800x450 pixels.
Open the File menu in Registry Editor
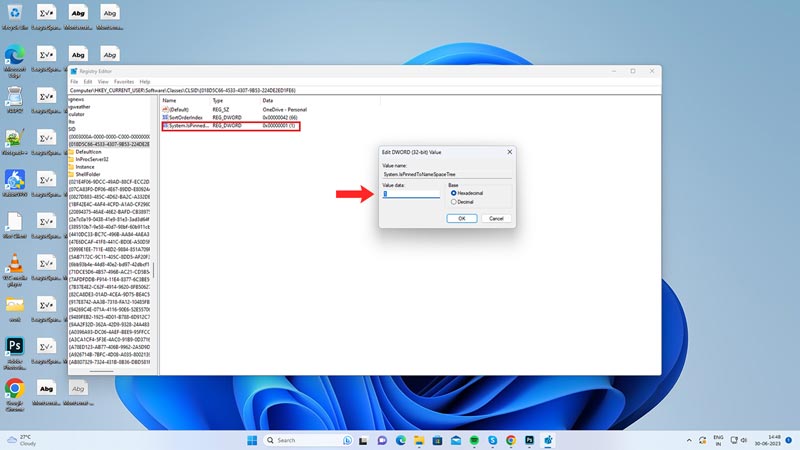(74, 82)
